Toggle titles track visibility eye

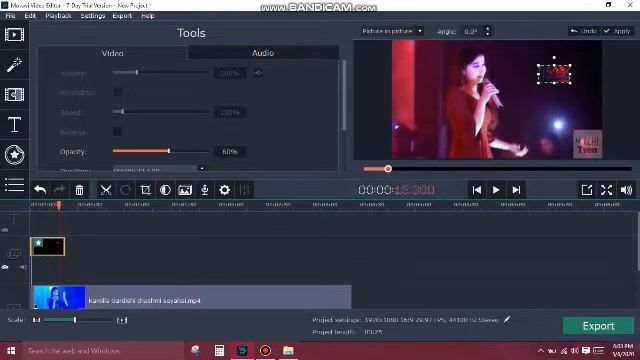[x=5, y=230]
